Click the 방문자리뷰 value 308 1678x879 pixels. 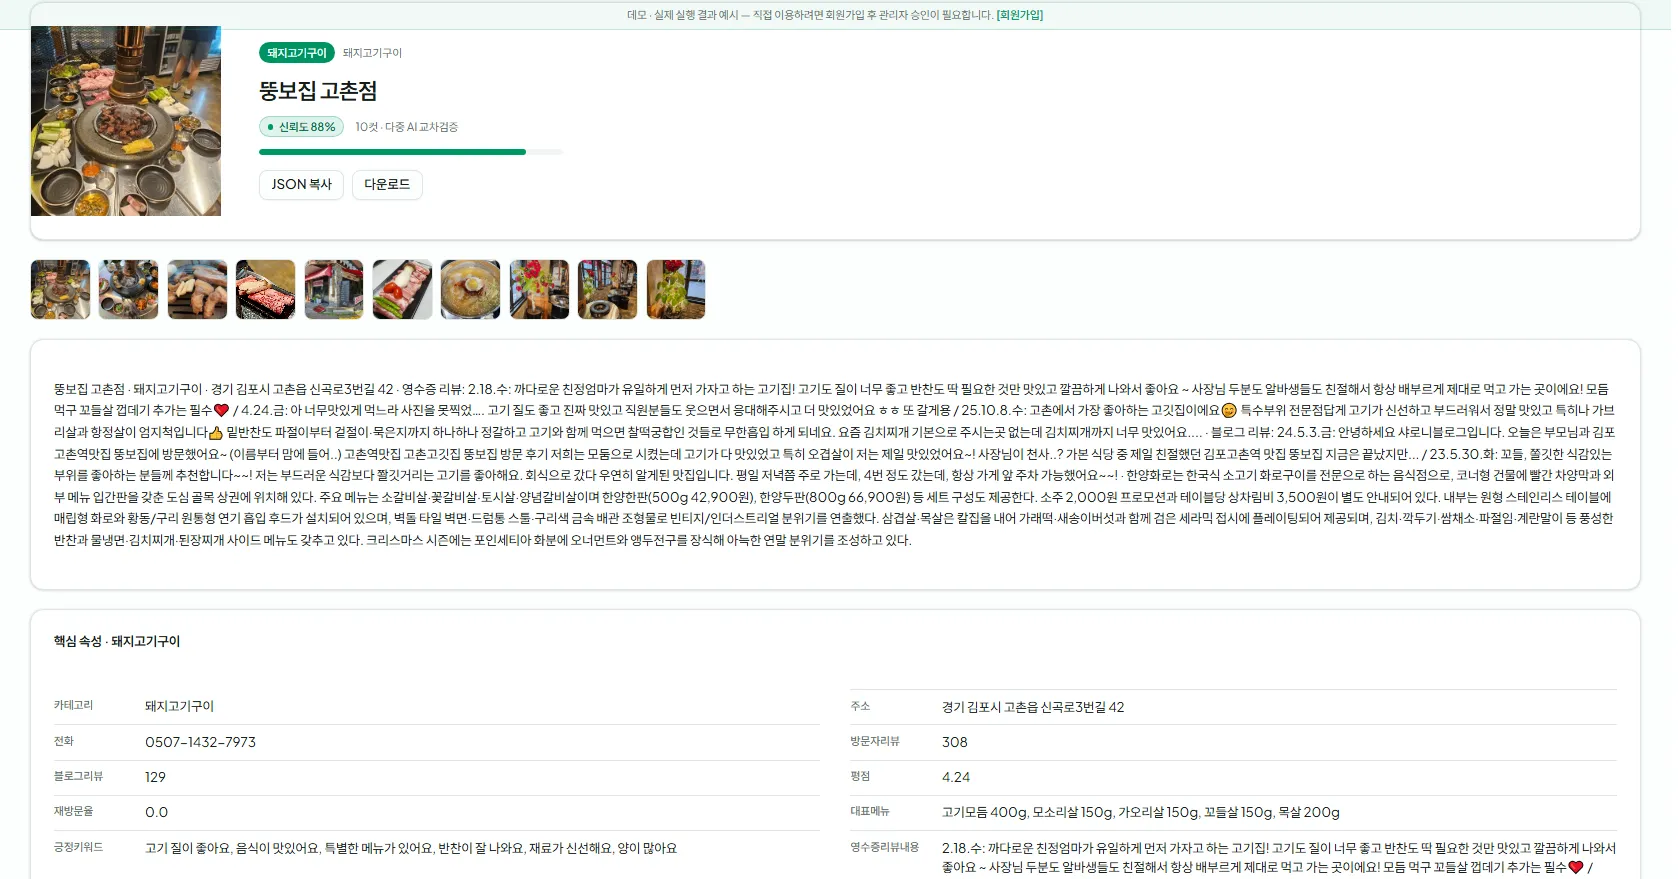(x=954, y=742)
